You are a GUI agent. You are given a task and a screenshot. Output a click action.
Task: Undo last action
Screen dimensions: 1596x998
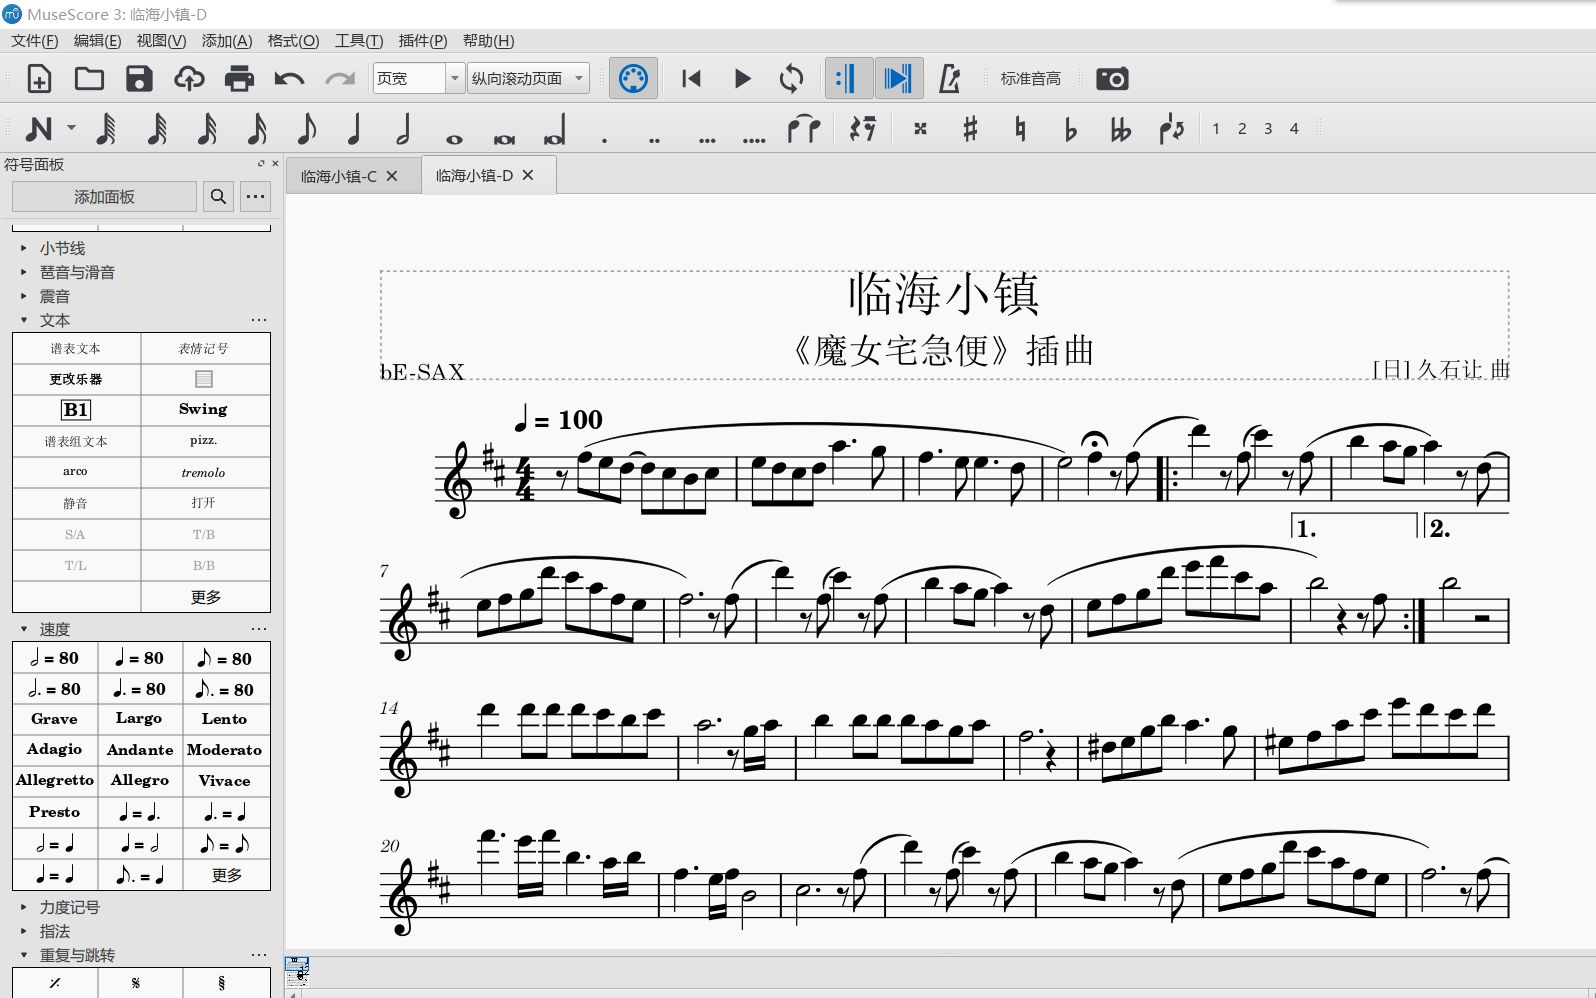point(289,78)
